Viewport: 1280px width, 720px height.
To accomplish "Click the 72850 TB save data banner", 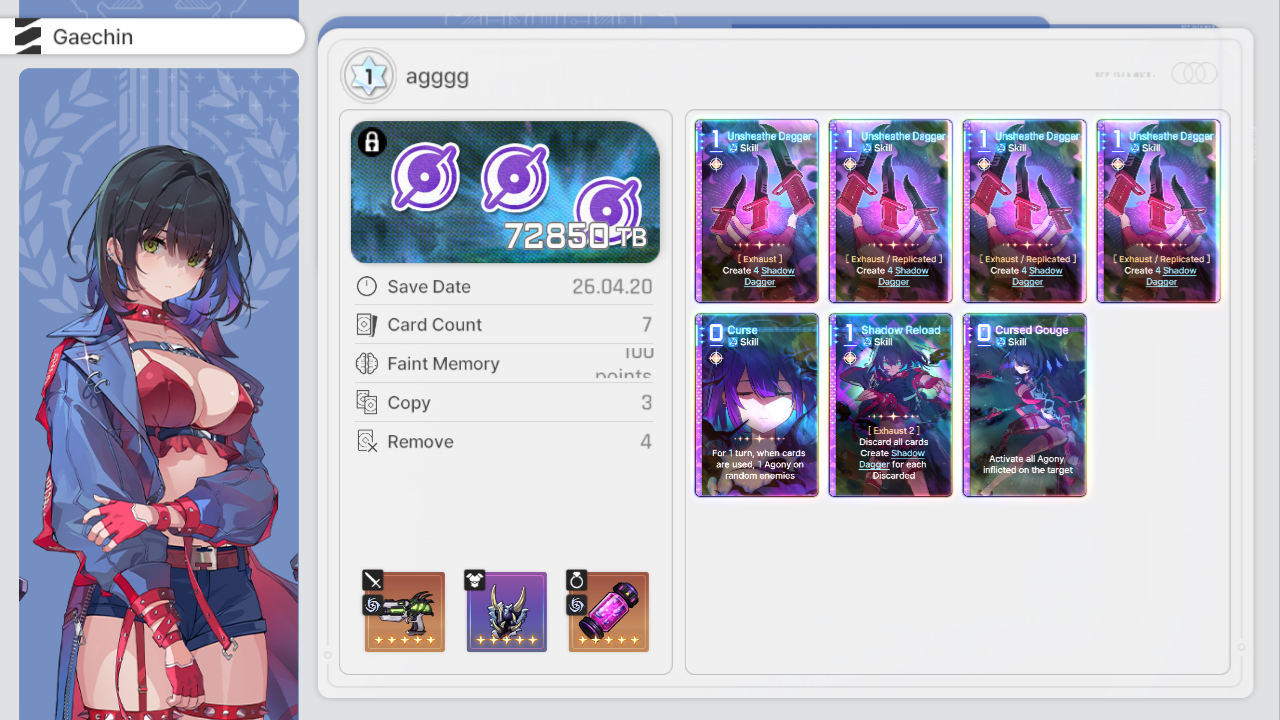I will [x=505, y=192].
